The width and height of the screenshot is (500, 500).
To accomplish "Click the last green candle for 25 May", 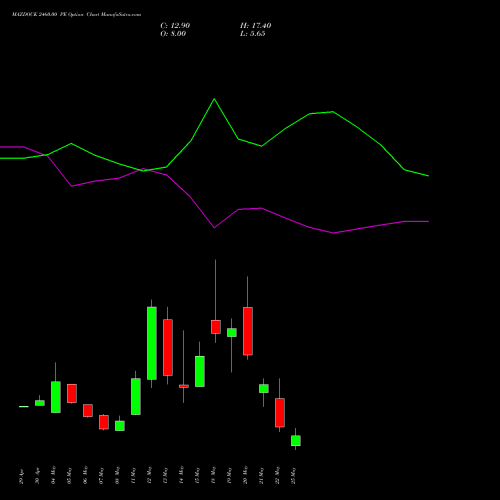I will click(296, 440).
